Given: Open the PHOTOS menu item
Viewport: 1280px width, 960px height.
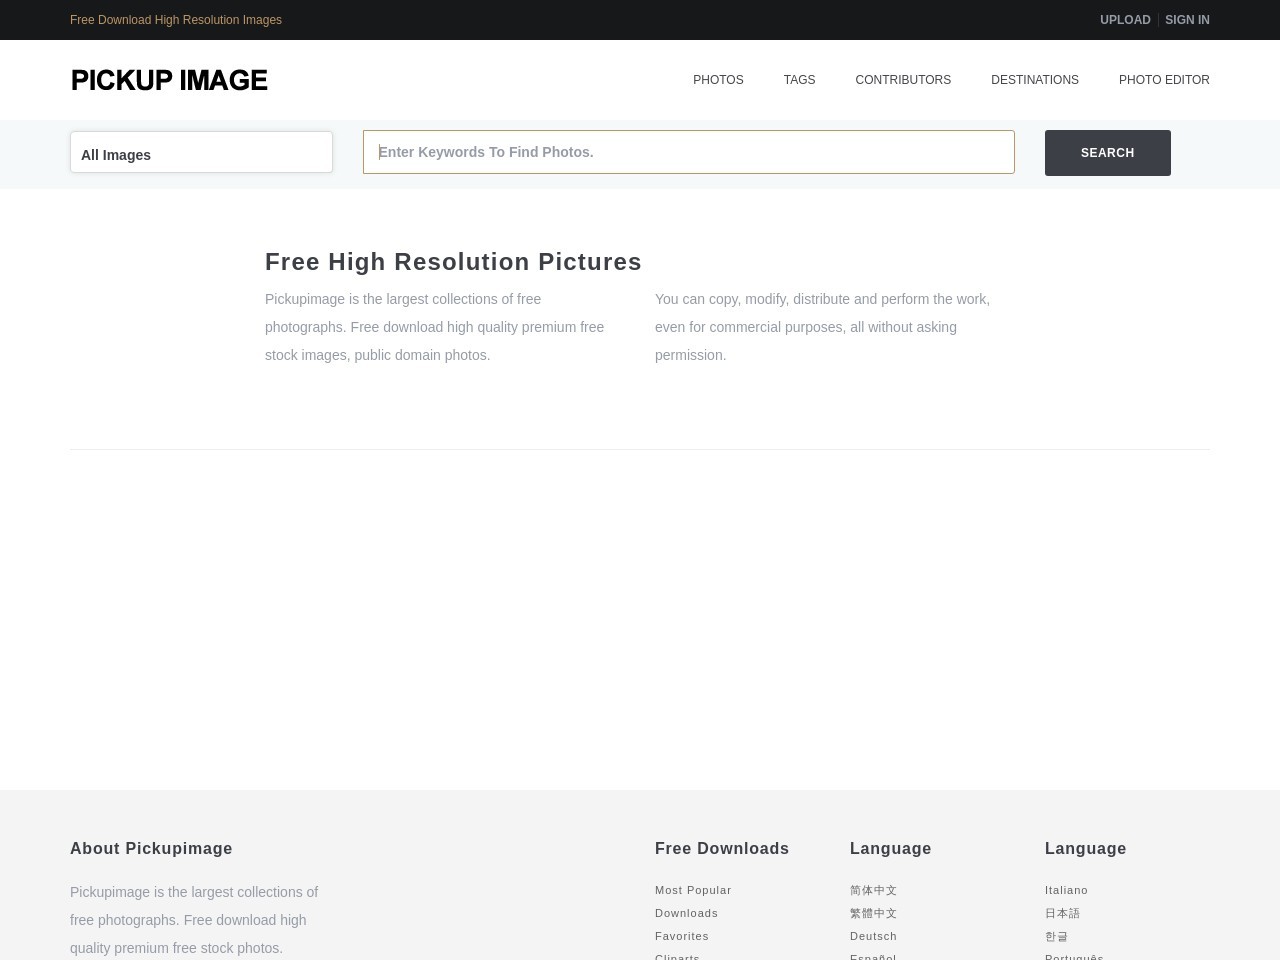Looking at the screenshot, I should pyautogui.click(x=718, y=80).
